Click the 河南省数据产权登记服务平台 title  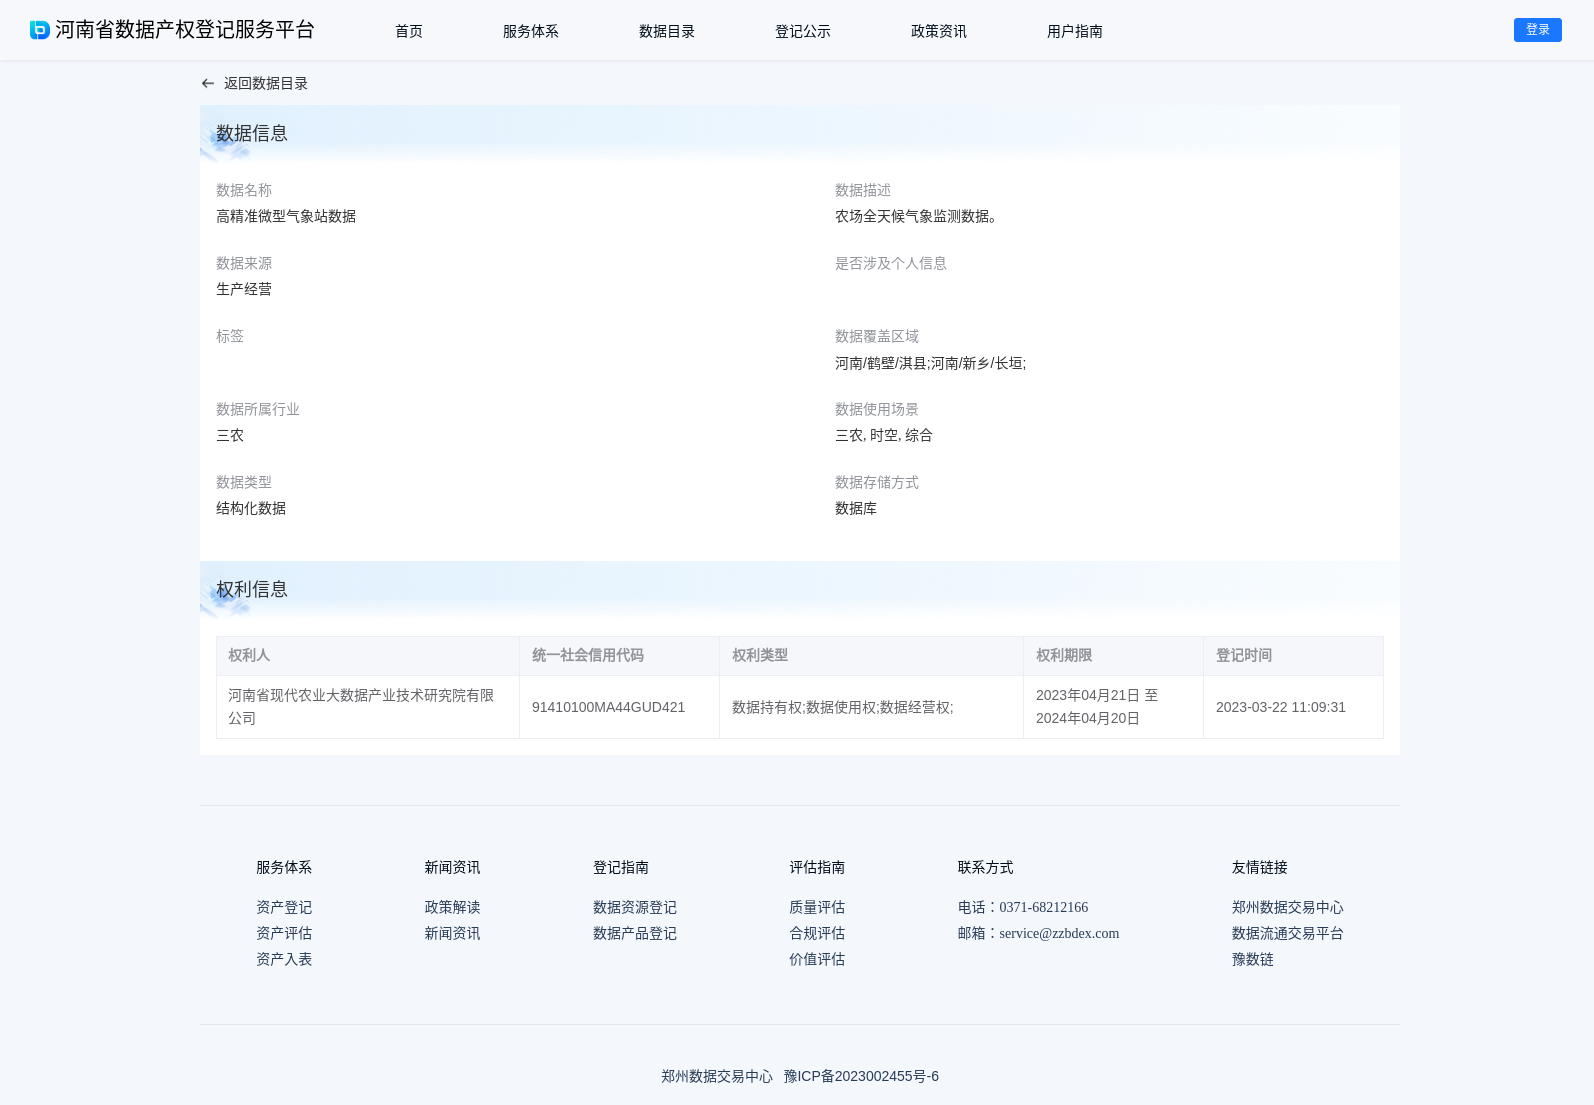point(185,30)
